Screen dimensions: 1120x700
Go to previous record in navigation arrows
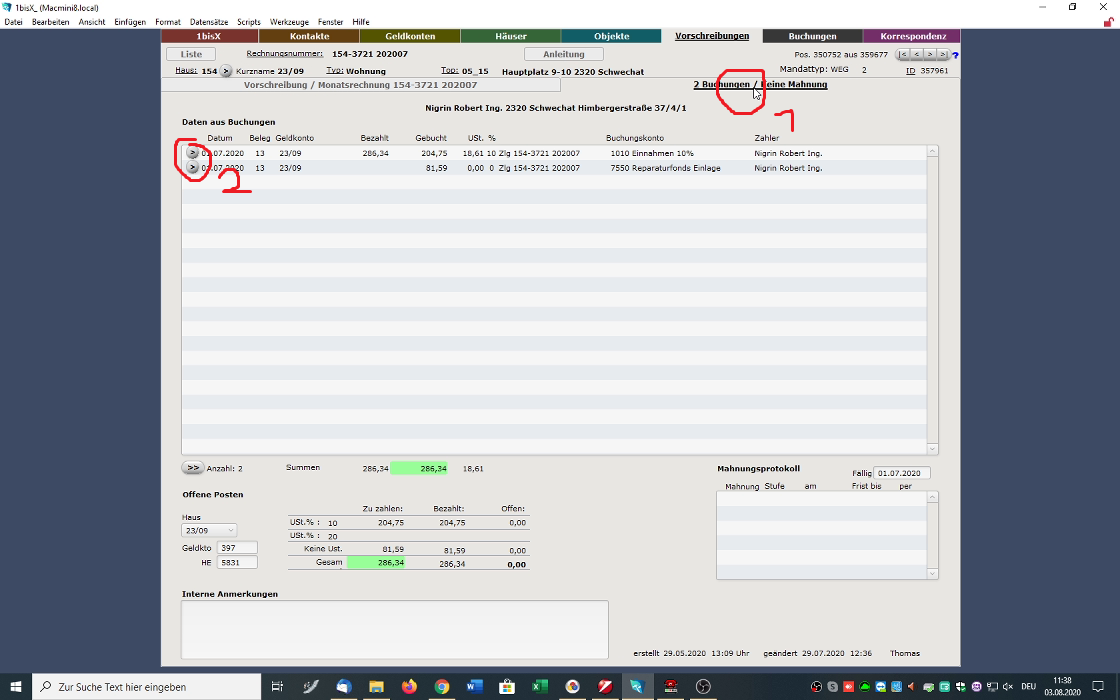(917, 54)
